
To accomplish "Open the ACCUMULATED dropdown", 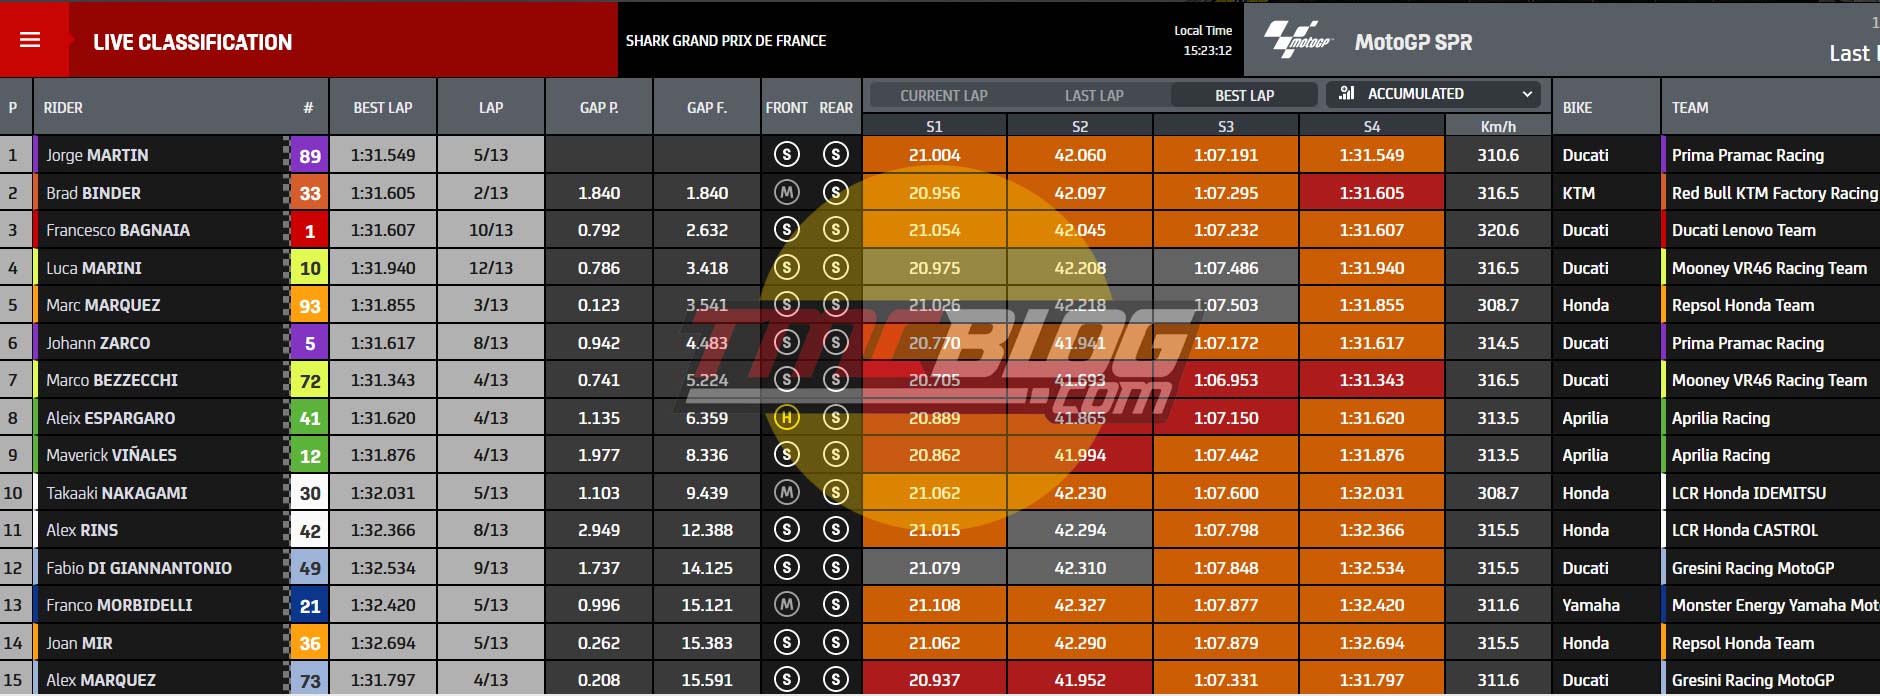I will coord(1433,93).
